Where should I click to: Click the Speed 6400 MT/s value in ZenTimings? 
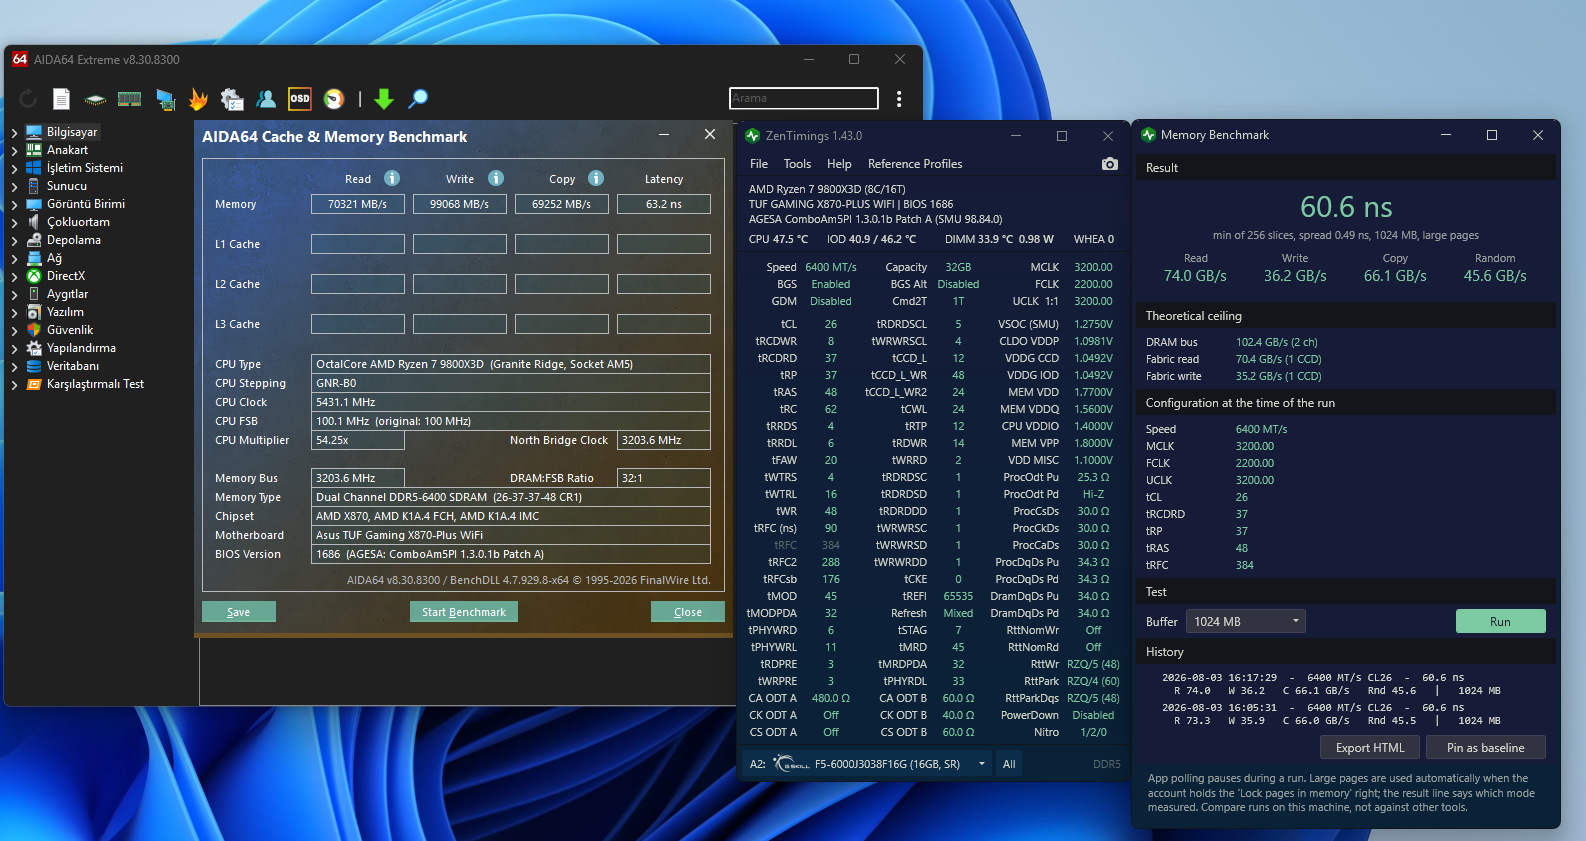point(831,267)
